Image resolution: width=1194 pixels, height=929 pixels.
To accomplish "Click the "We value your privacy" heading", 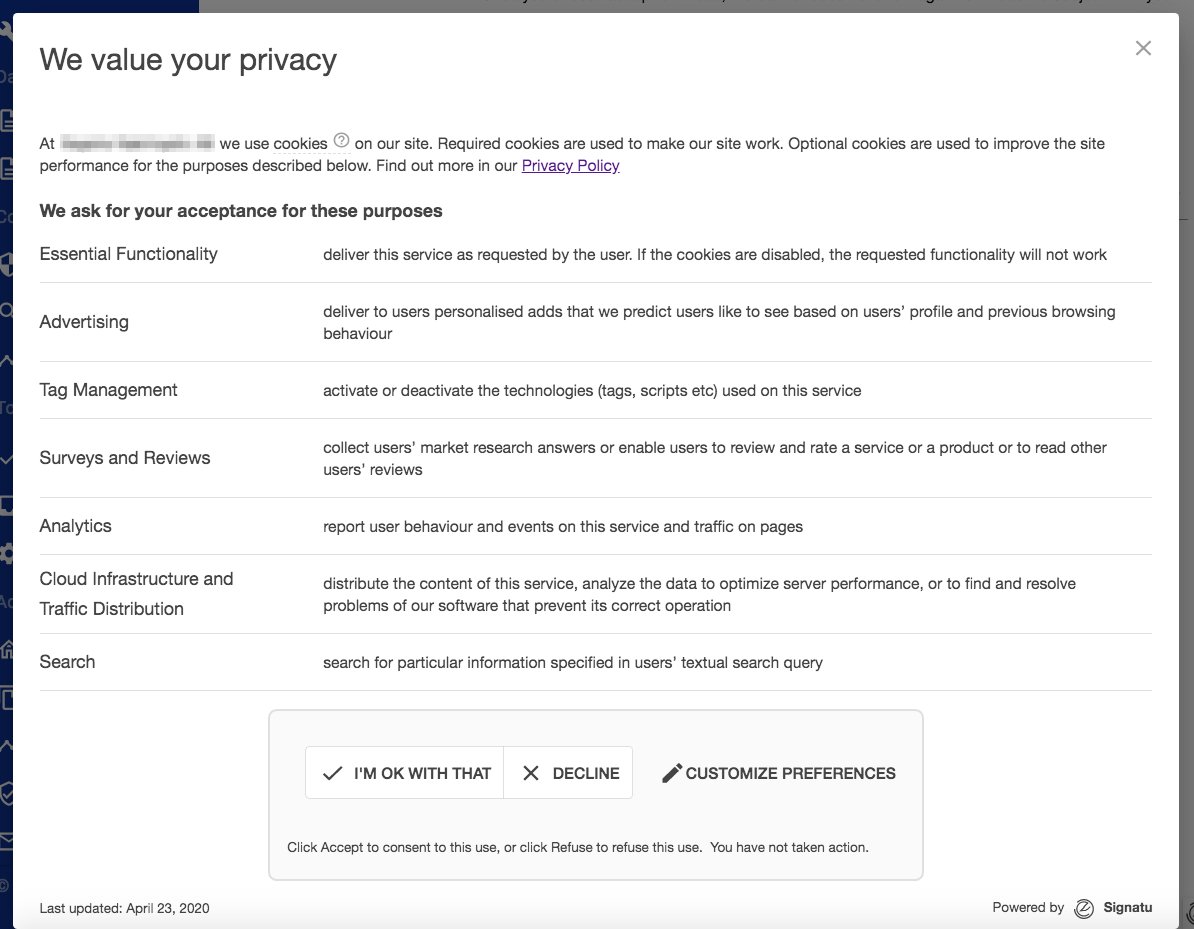I will point(188,60).
